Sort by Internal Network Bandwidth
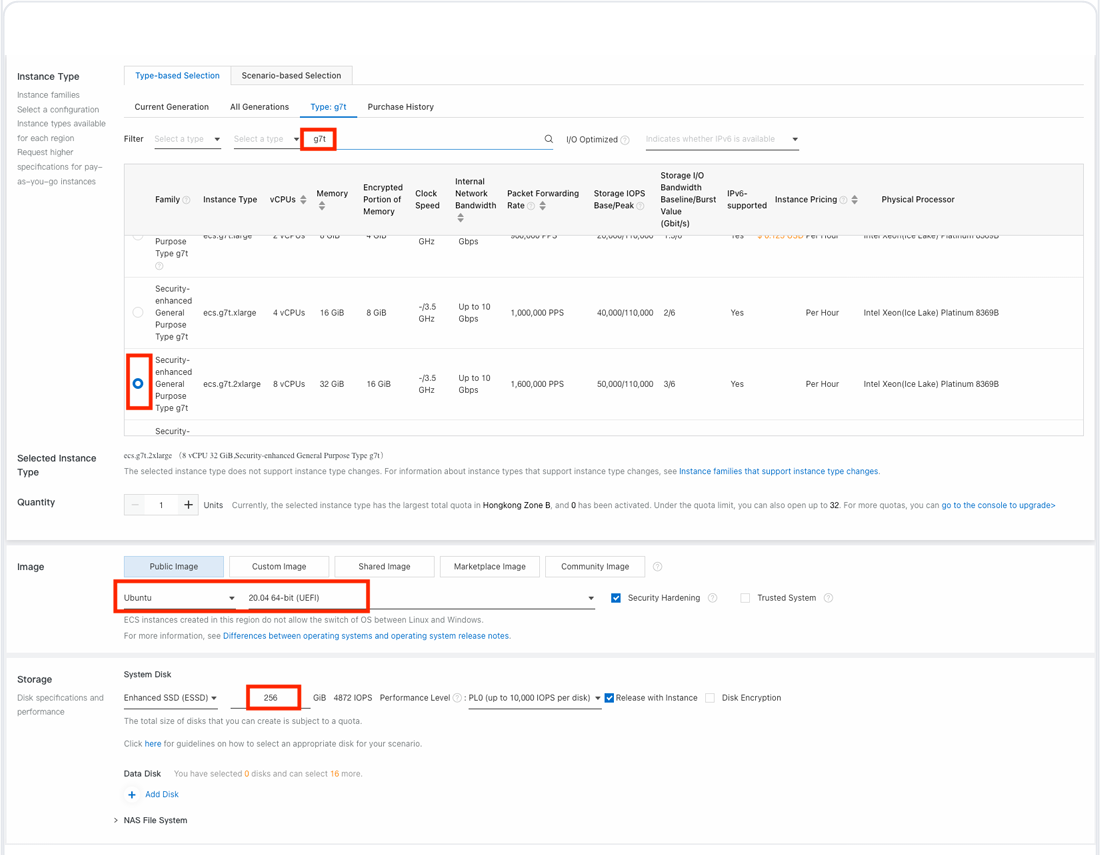 [x=460, y=218]
